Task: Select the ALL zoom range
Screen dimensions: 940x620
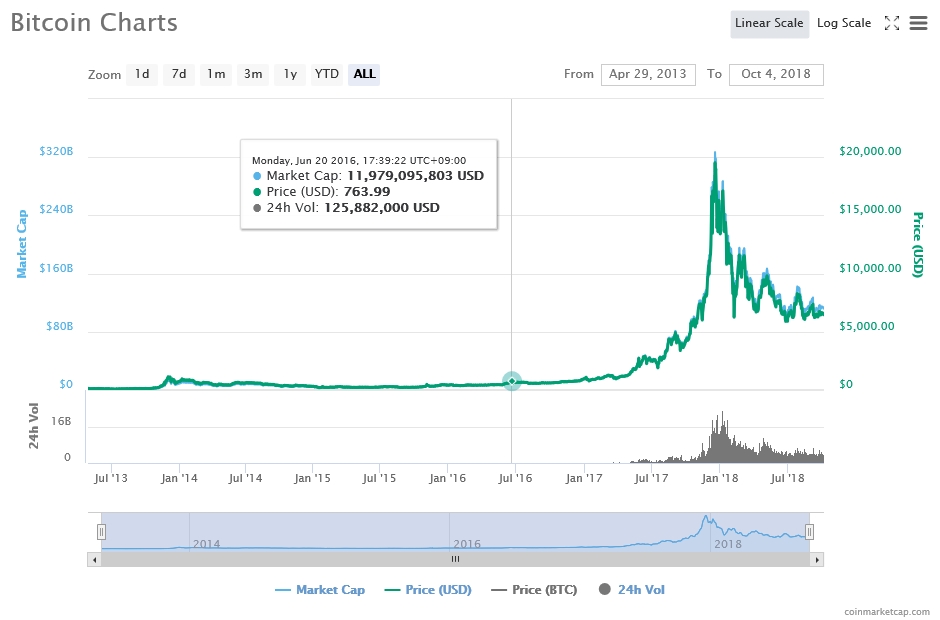Action: pos(364,74)
